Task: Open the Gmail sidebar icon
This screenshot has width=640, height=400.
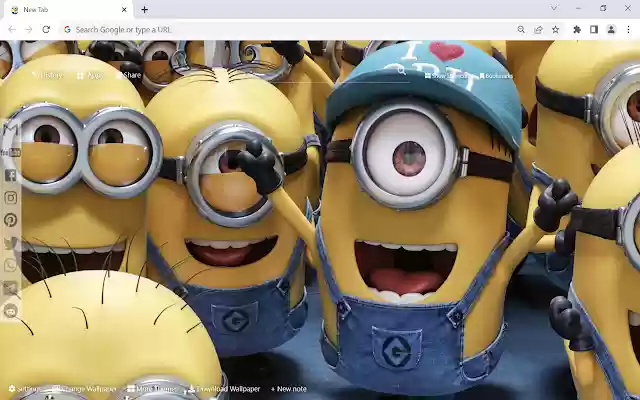Action: (x=11, y=131)
